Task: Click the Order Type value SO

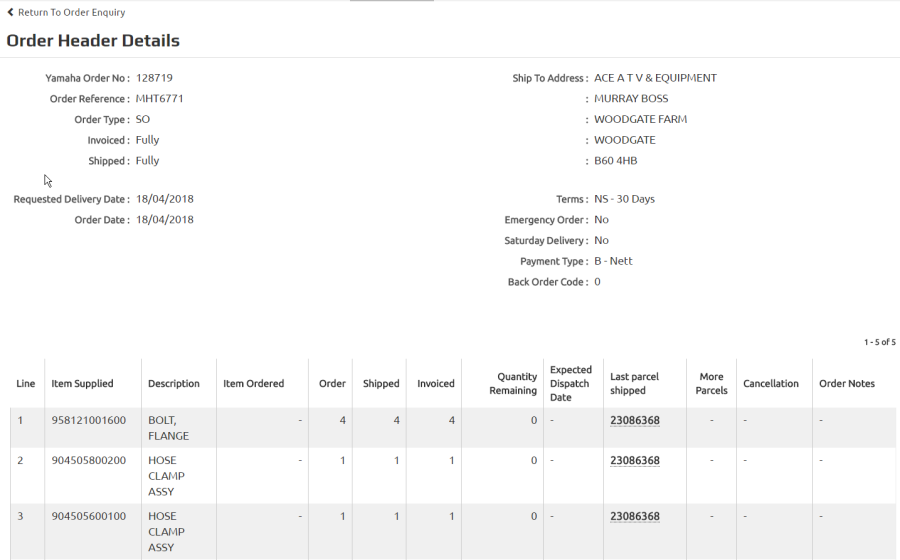Action: 143,119
